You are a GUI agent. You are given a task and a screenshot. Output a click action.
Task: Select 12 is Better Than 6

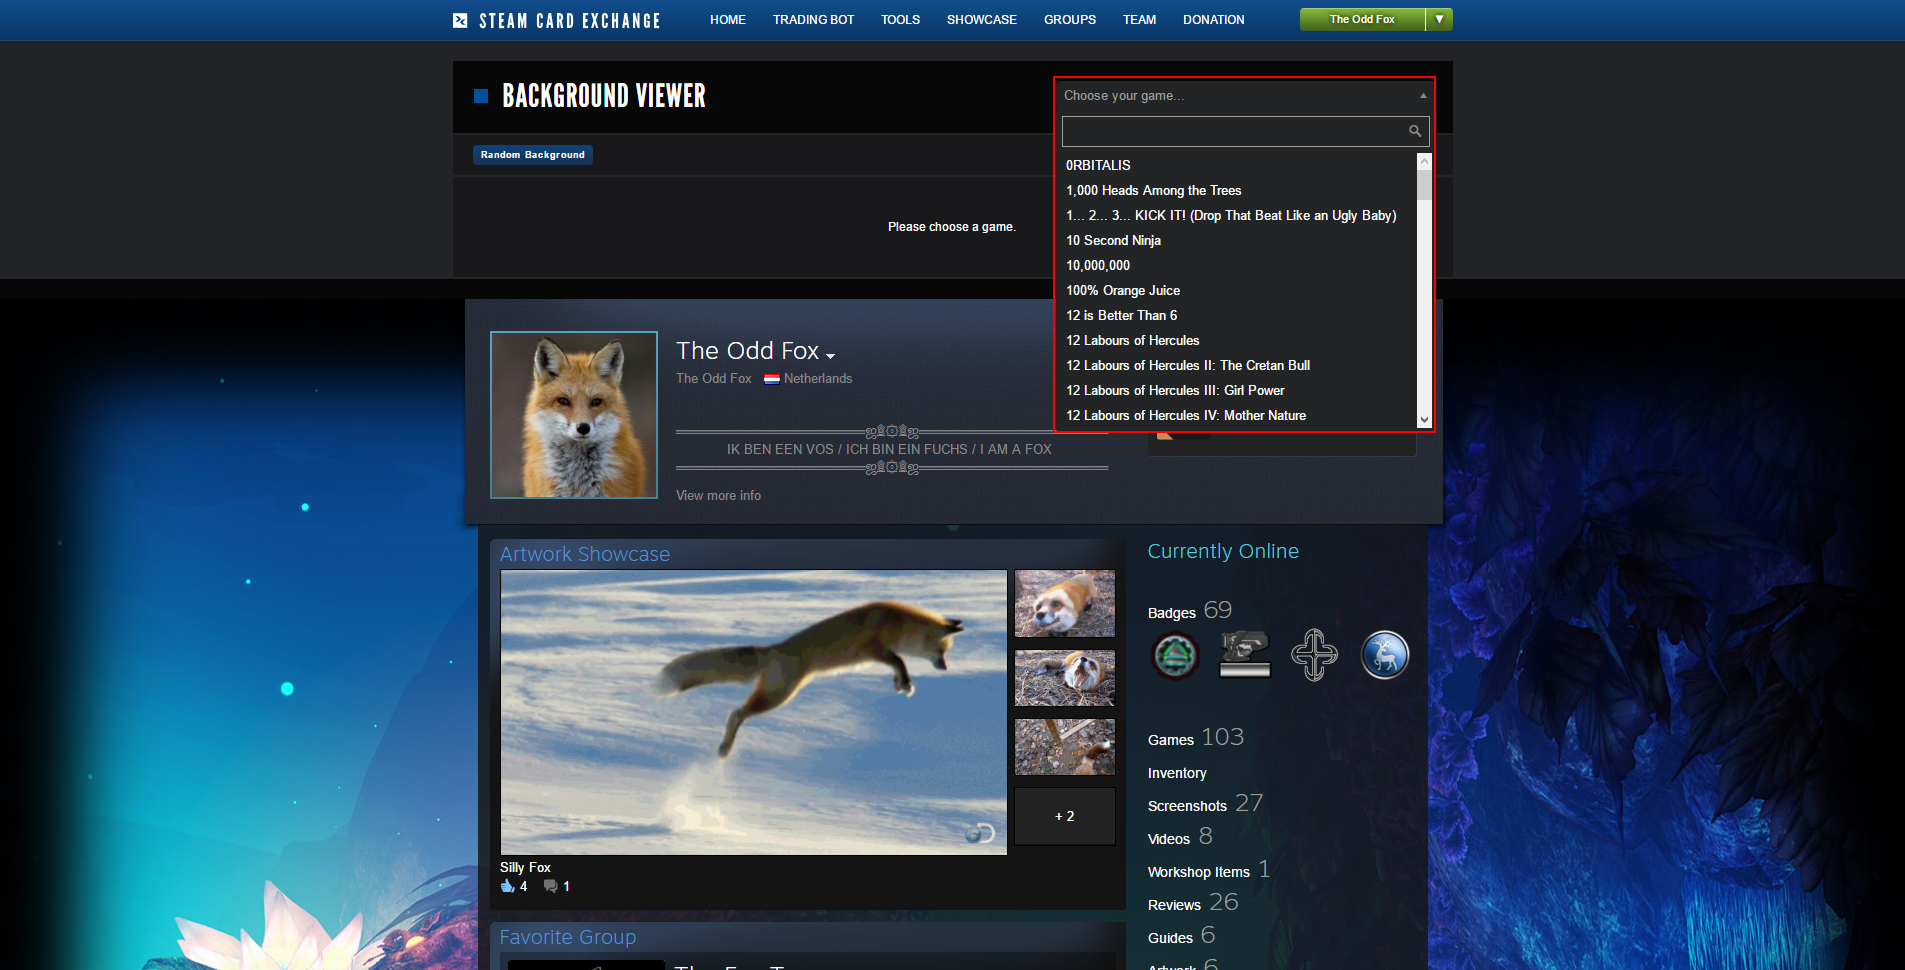(x=1240, y=315)
